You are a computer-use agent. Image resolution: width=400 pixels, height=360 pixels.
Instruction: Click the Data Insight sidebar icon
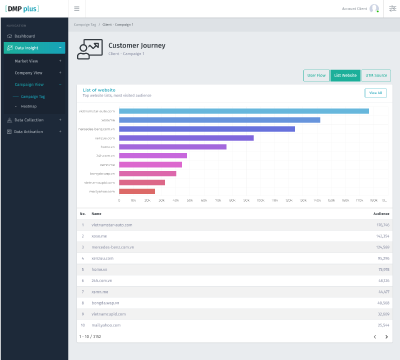pos(10,48)
